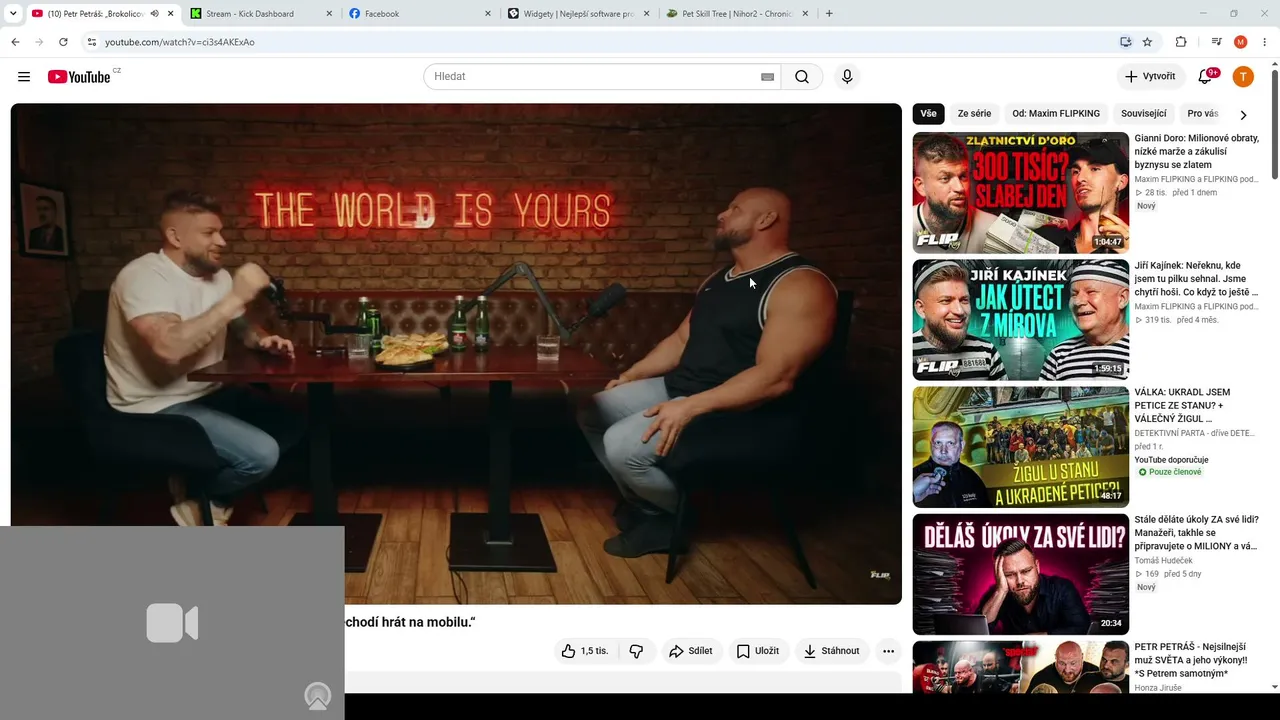Switch to the Stream - Kick Dashboard tab
Screen dimensions: 1280x720
[x=262, y=14]
